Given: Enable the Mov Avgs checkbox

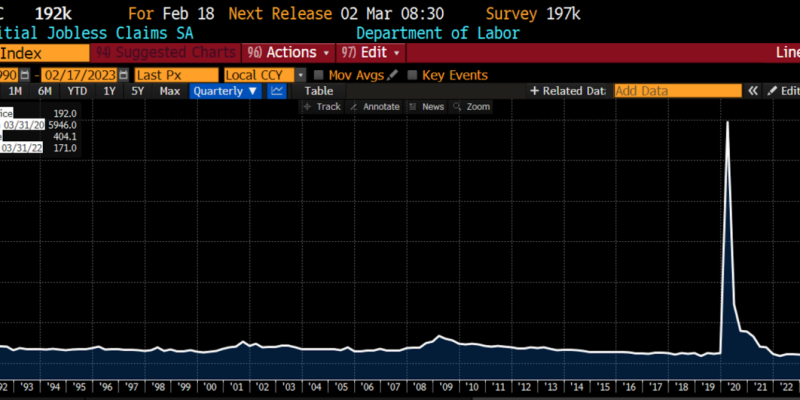Looking at the screenshot, I should tap(318, 75).
